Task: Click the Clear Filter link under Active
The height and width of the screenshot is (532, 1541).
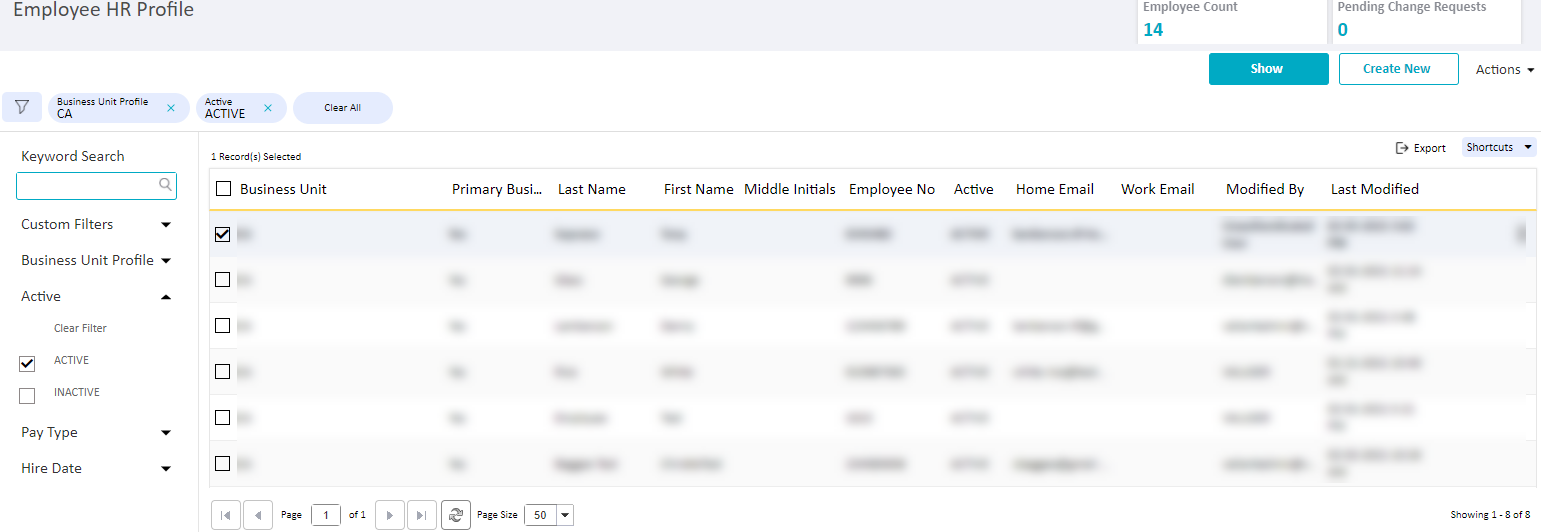Action: coord(80,328)
